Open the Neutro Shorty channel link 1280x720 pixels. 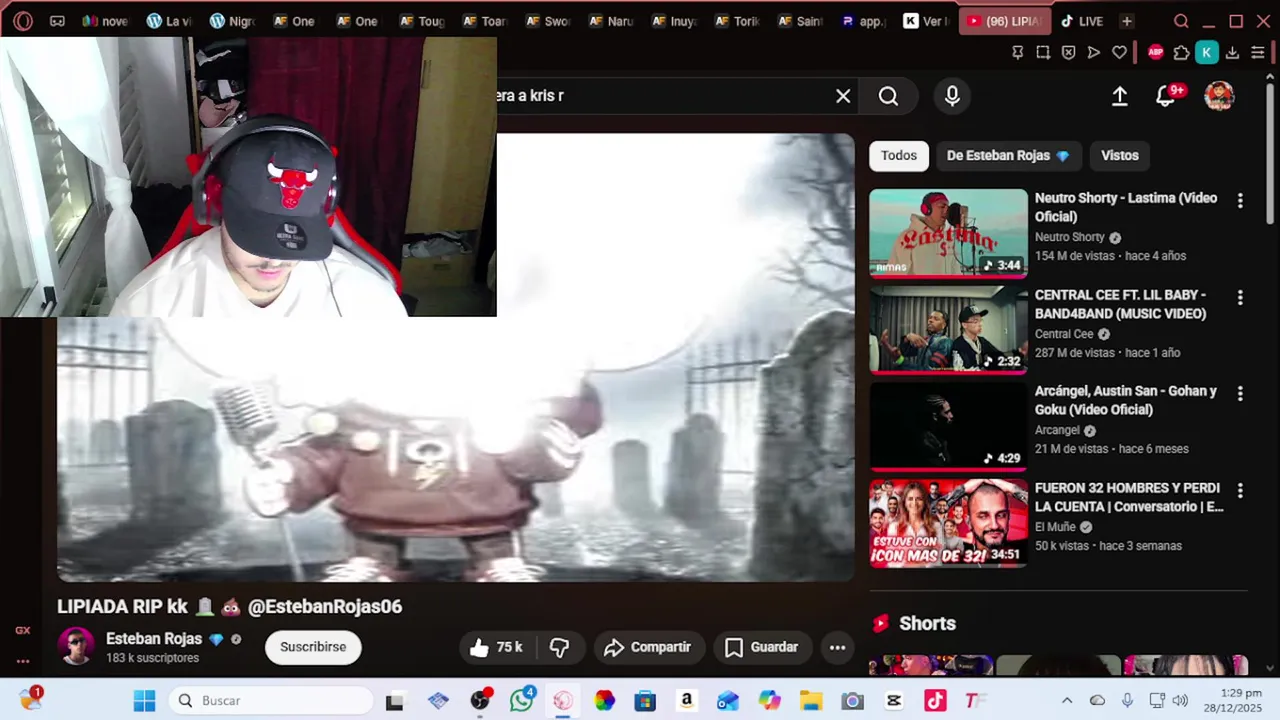tap(1069, 237)
